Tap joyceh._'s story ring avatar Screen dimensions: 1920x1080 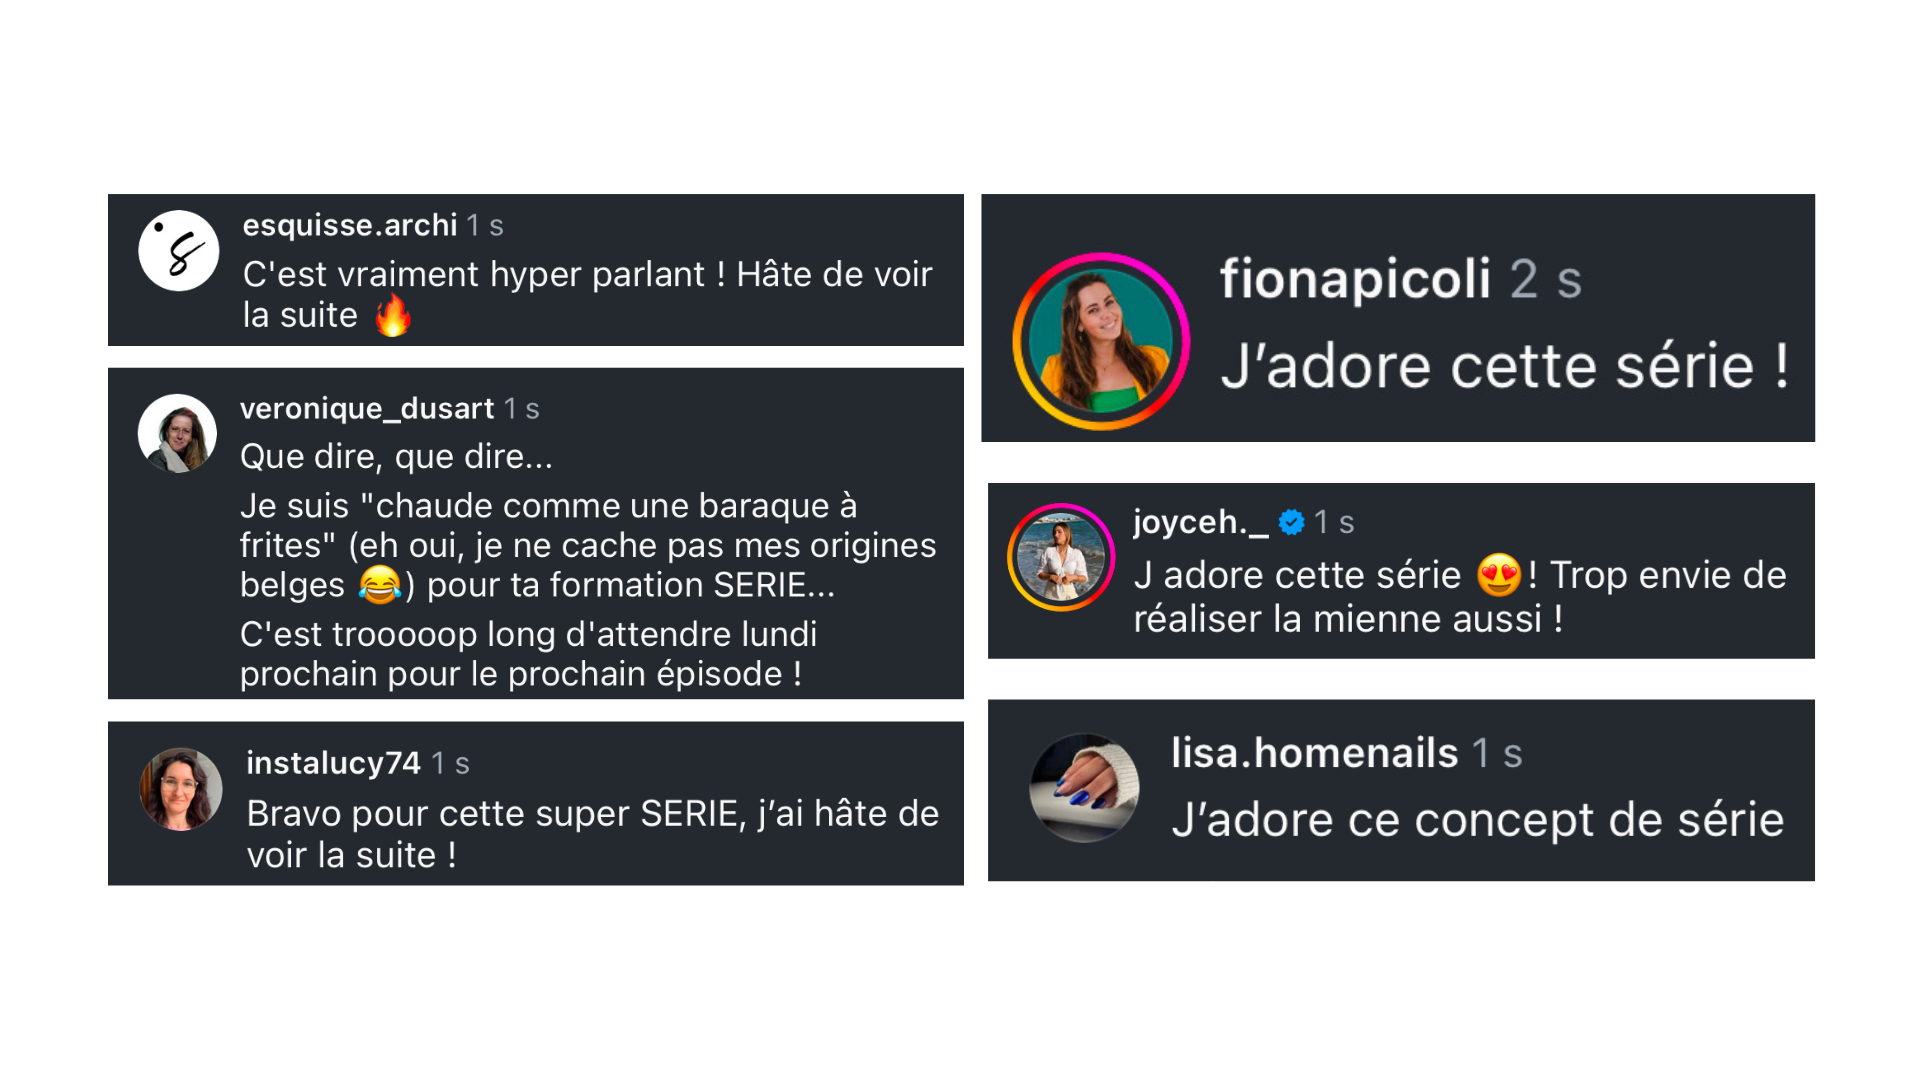pyautogui.click(x=1061, y=557)
